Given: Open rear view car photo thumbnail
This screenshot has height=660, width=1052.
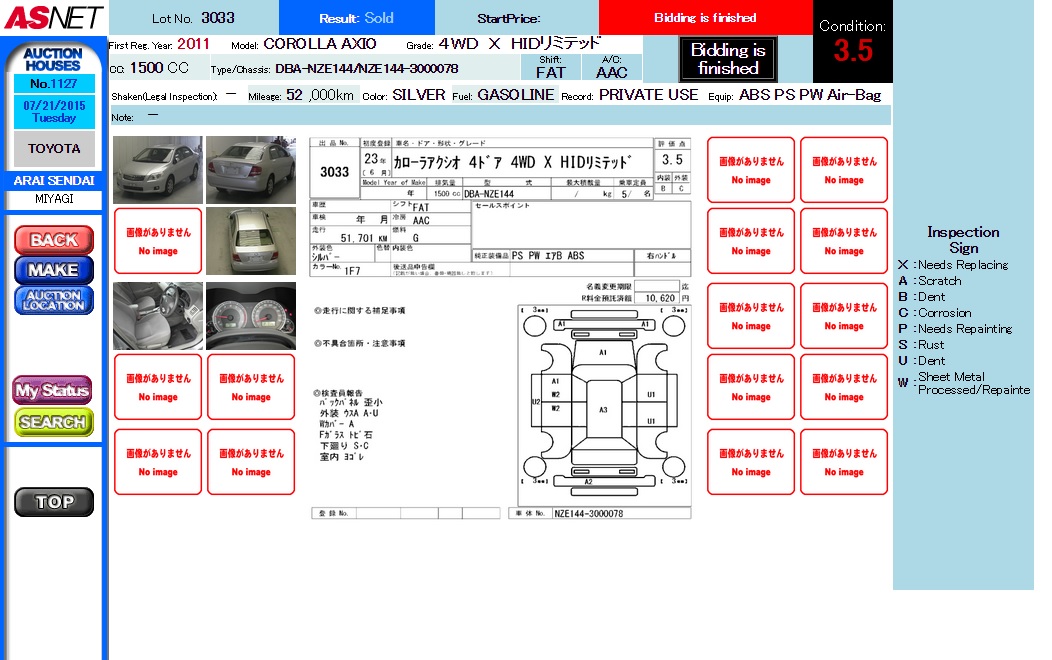Looking at the screenshot, I should [x=251, y=170].
